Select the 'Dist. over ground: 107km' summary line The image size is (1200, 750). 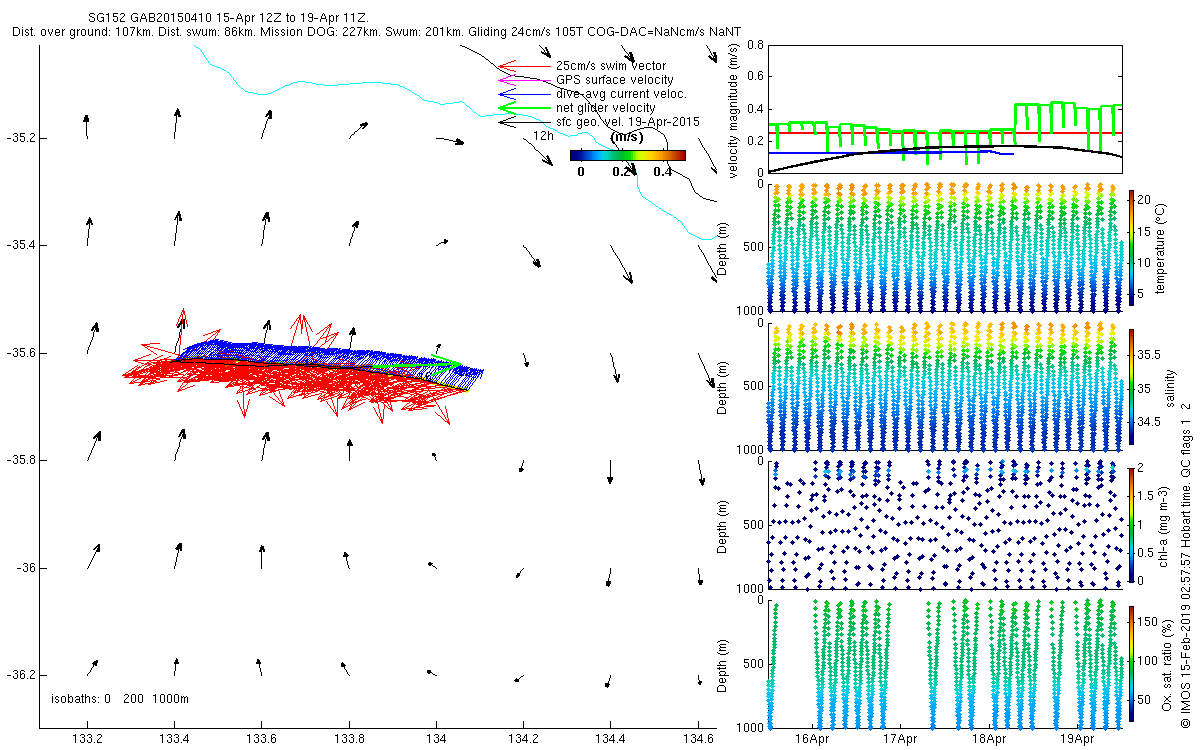coord(375,32)
